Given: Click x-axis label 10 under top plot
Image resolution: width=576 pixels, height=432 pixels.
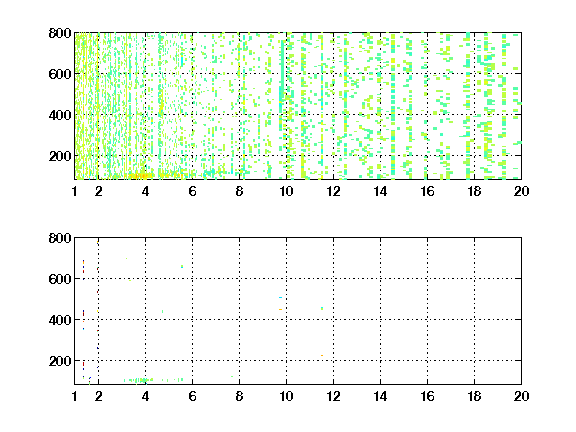Looking at the screenshot, I should [286, 191].
